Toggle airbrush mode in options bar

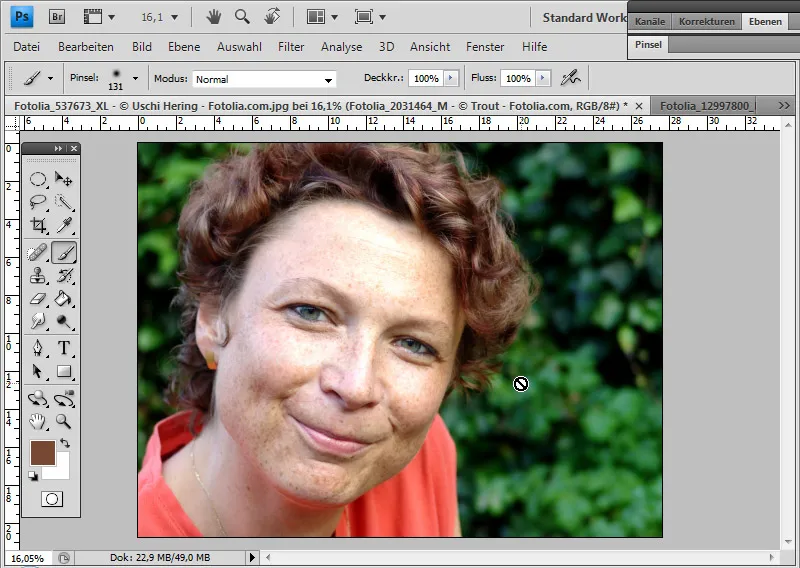click(570, 78)
